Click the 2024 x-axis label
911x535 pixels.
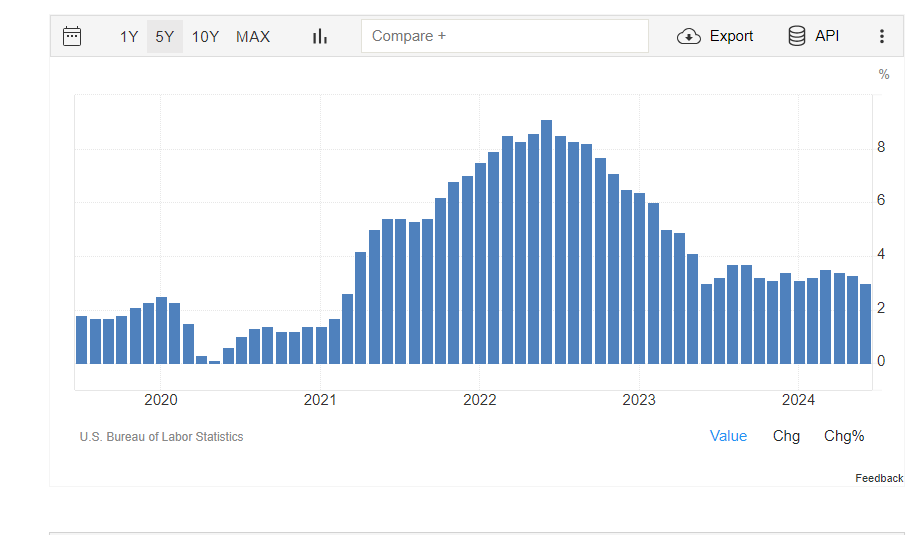(798, 400)
